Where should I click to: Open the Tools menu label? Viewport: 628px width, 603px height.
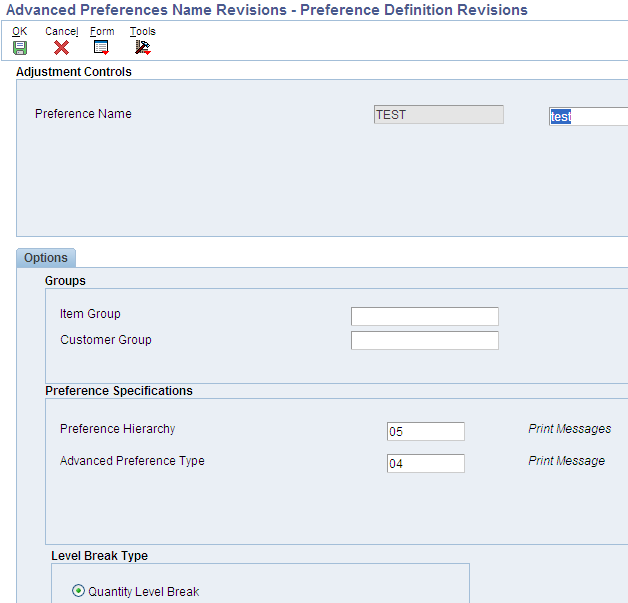tap(143, 31)
